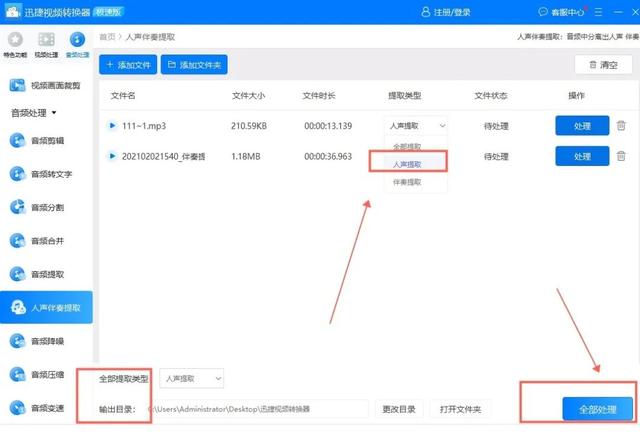This screenshot has height=441, width=640.
Task: Click the 210.59KB file size cell
Action: pyautogui.click(x=249, y=126)
